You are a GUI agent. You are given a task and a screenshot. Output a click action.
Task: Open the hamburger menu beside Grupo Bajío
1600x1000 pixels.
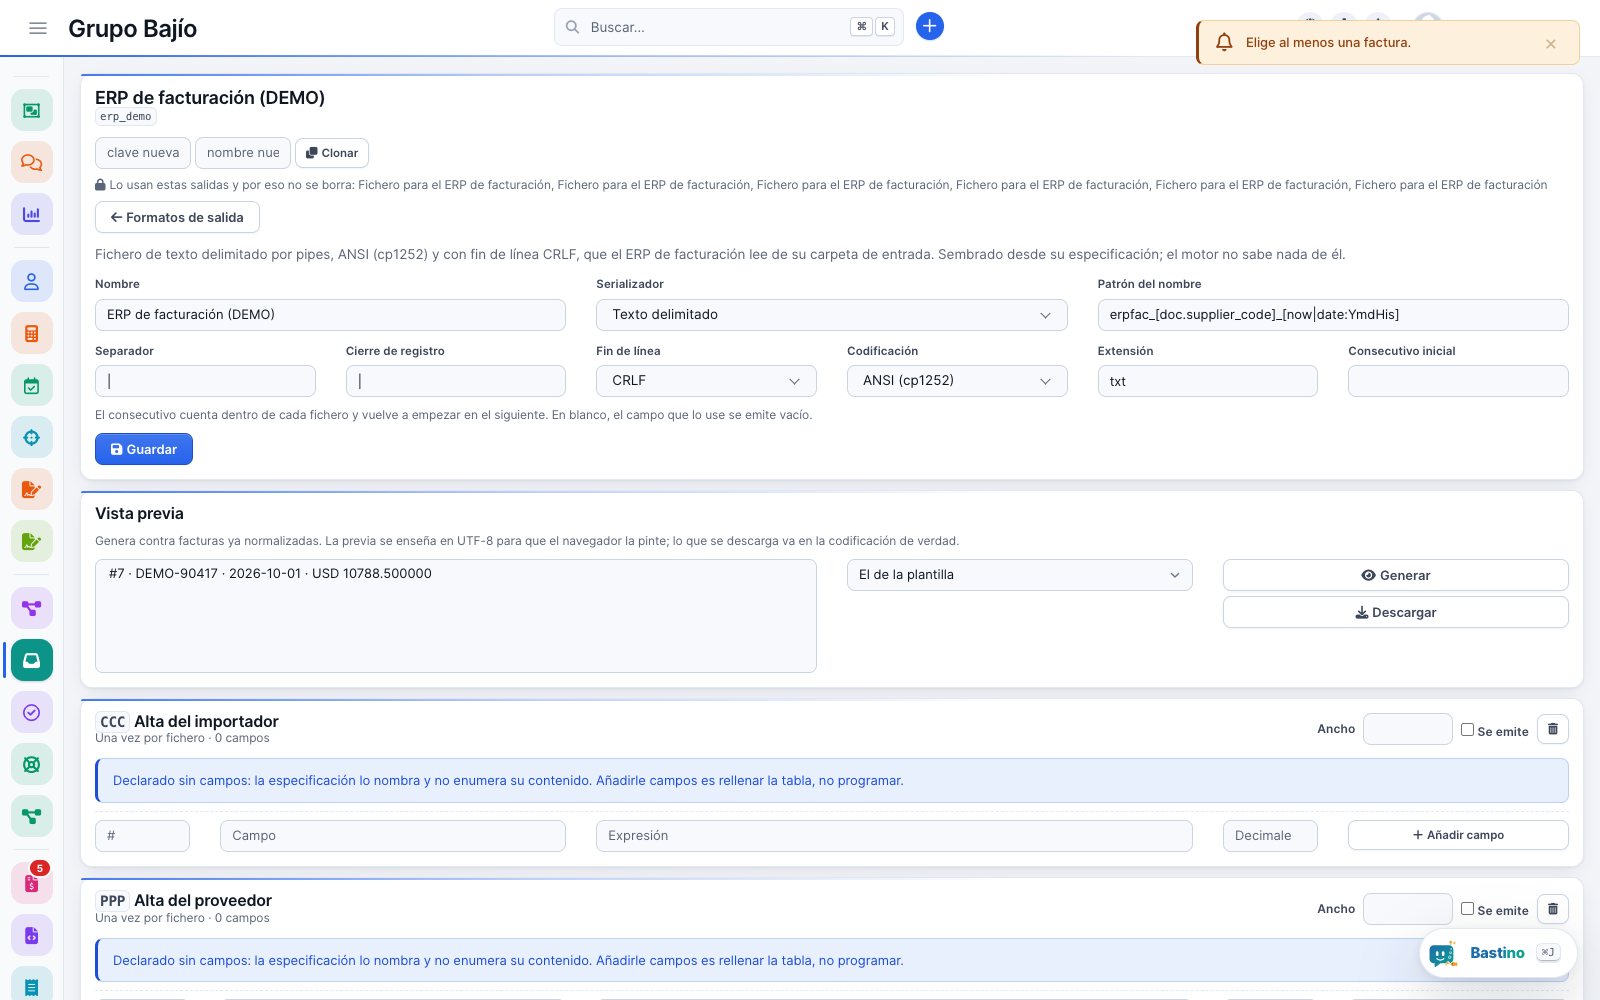tap(38, 28)
